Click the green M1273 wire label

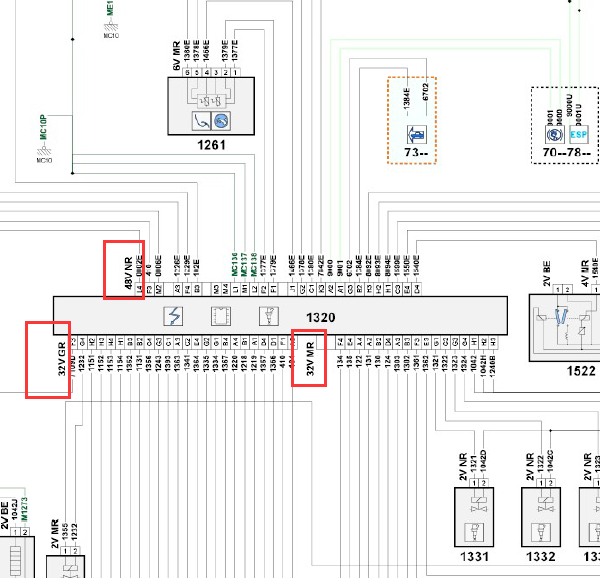click(x=24, y=508)
